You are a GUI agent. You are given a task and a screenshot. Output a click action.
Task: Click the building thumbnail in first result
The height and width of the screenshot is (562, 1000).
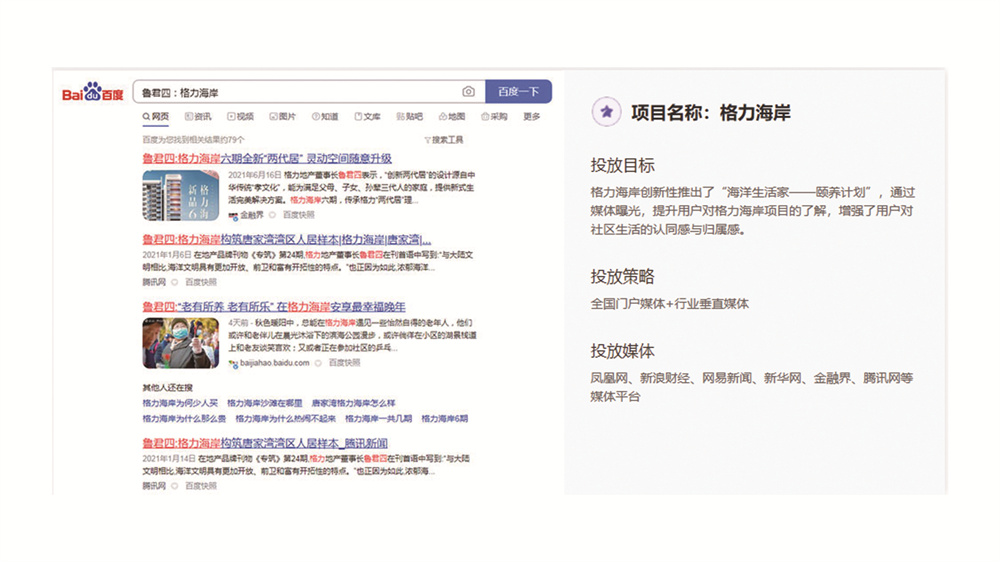pyautogui.click(x=180, y=195)
